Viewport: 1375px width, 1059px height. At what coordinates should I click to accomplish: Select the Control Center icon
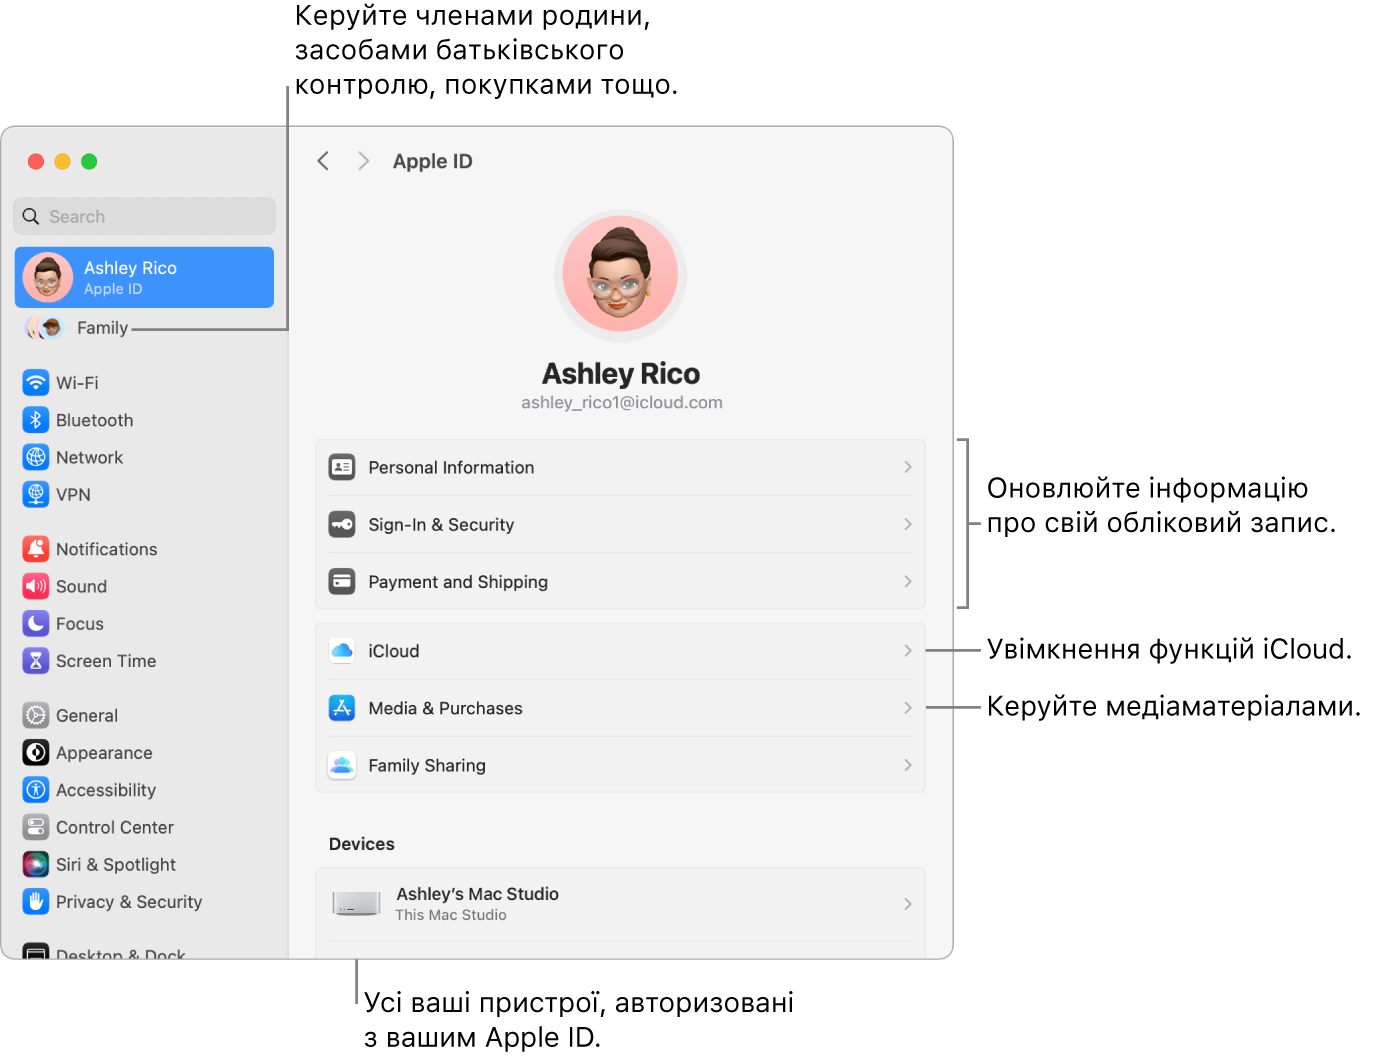(x=36, y=827)
